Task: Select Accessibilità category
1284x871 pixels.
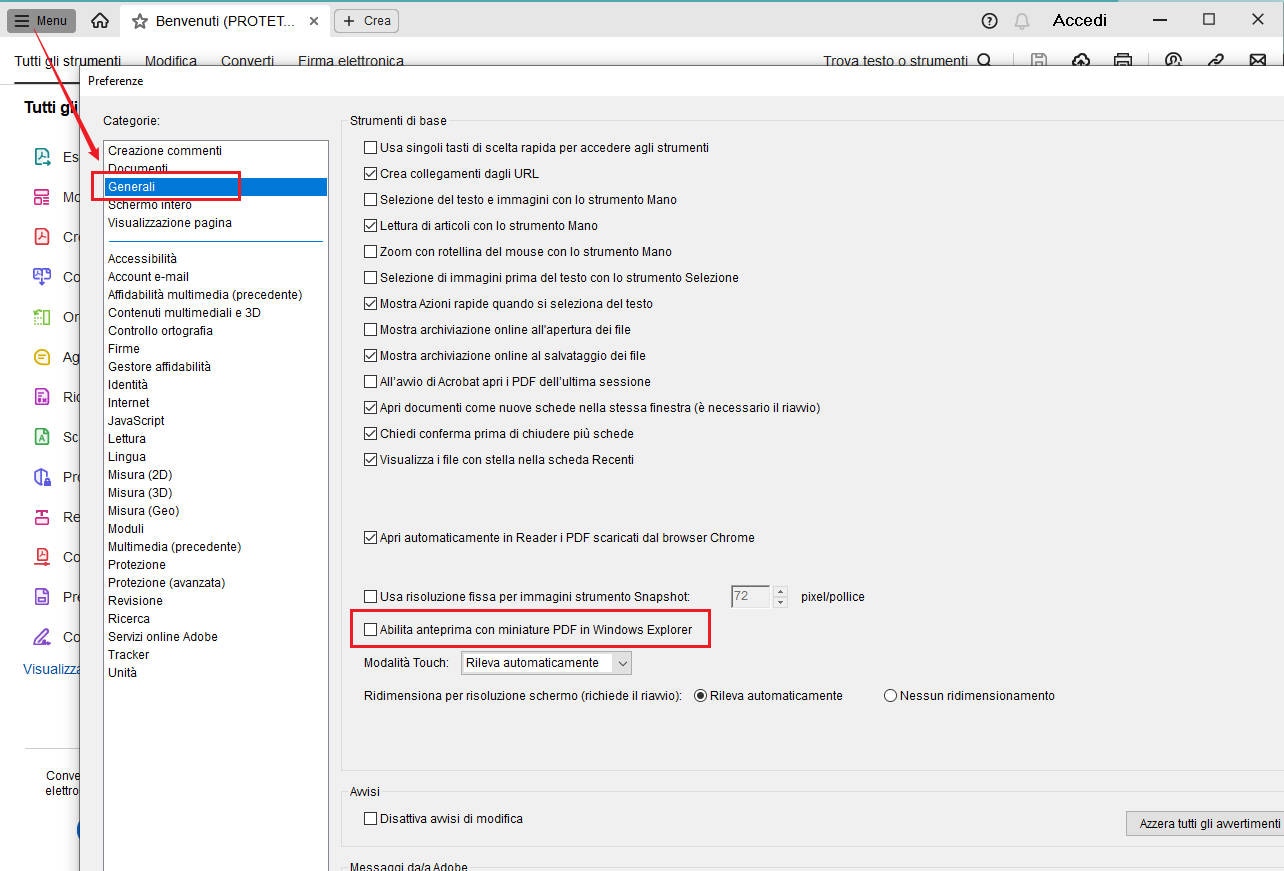Action: click(142, 259)
